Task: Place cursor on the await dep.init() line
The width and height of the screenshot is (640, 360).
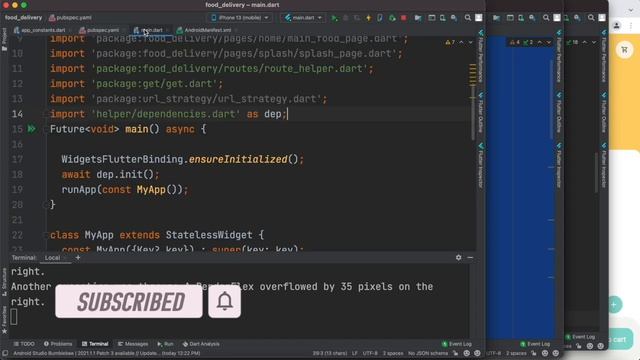Action: pos(110,175)
